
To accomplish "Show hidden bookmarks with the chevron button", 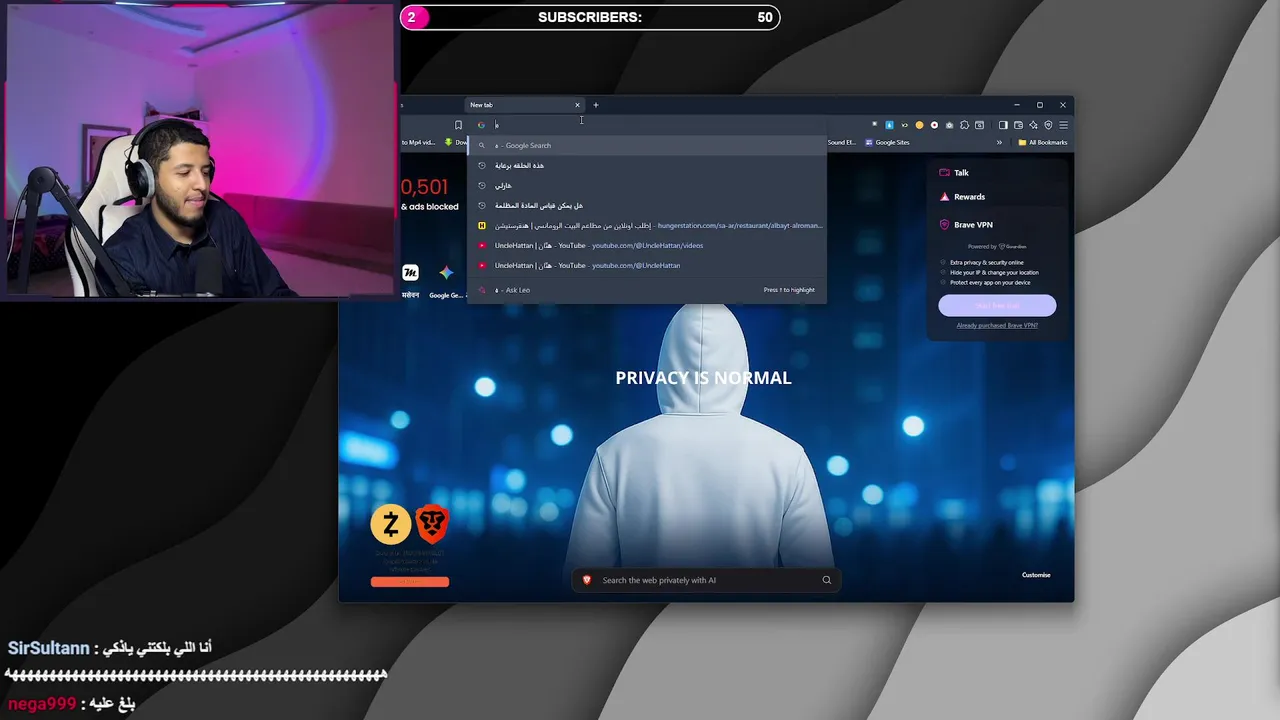I will pos(999,142).
